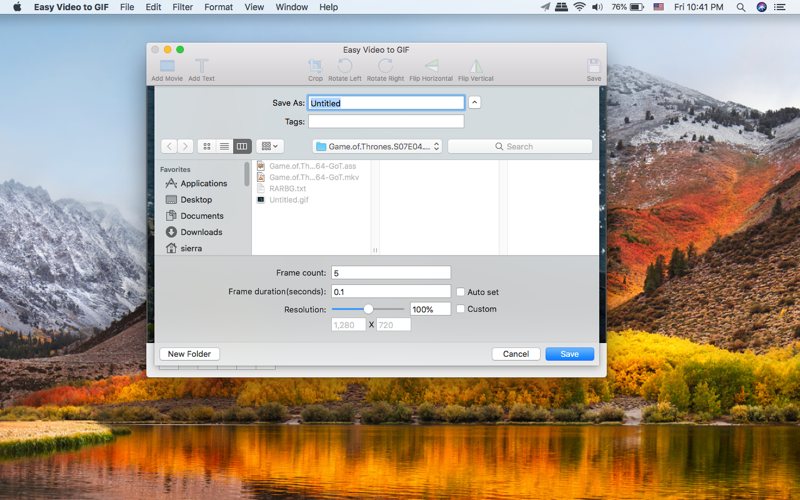Click the Resolution slider handle
The width and height of the screenshot is (800, 500).
click(x=368, y=309)
